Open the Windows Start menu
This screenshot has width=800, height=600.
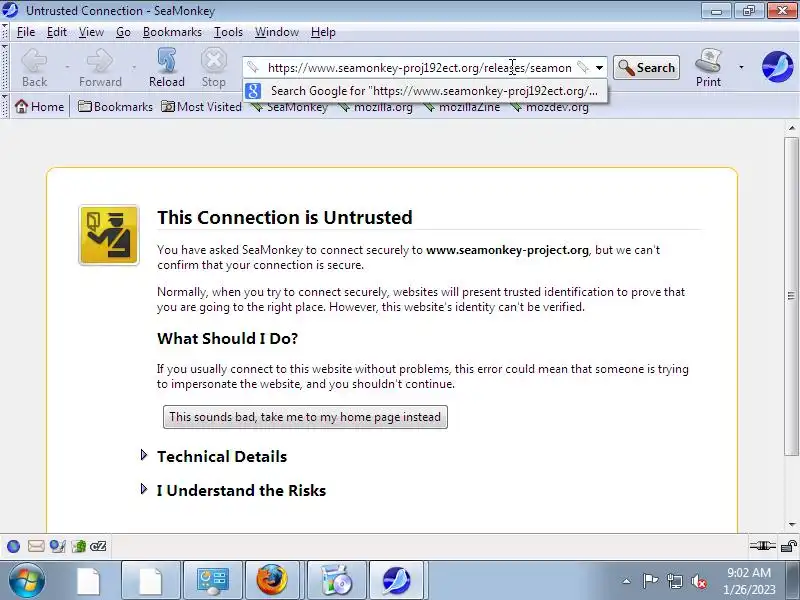26,580
